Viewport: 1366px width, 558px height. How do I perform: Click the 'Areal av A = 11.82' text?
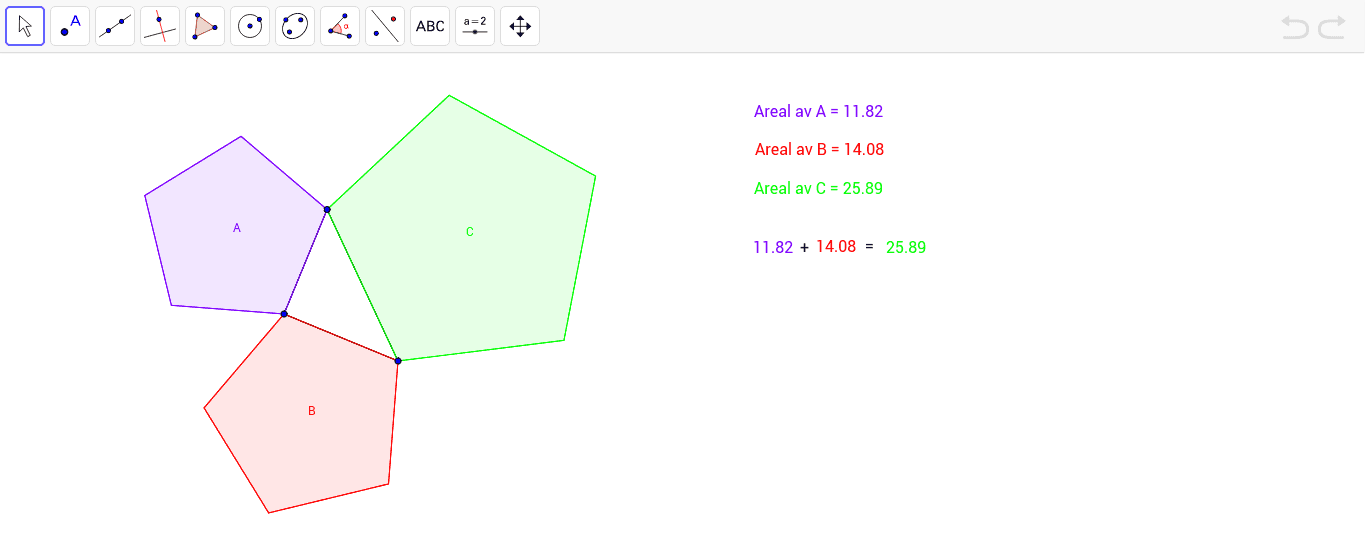click(818, 111)
